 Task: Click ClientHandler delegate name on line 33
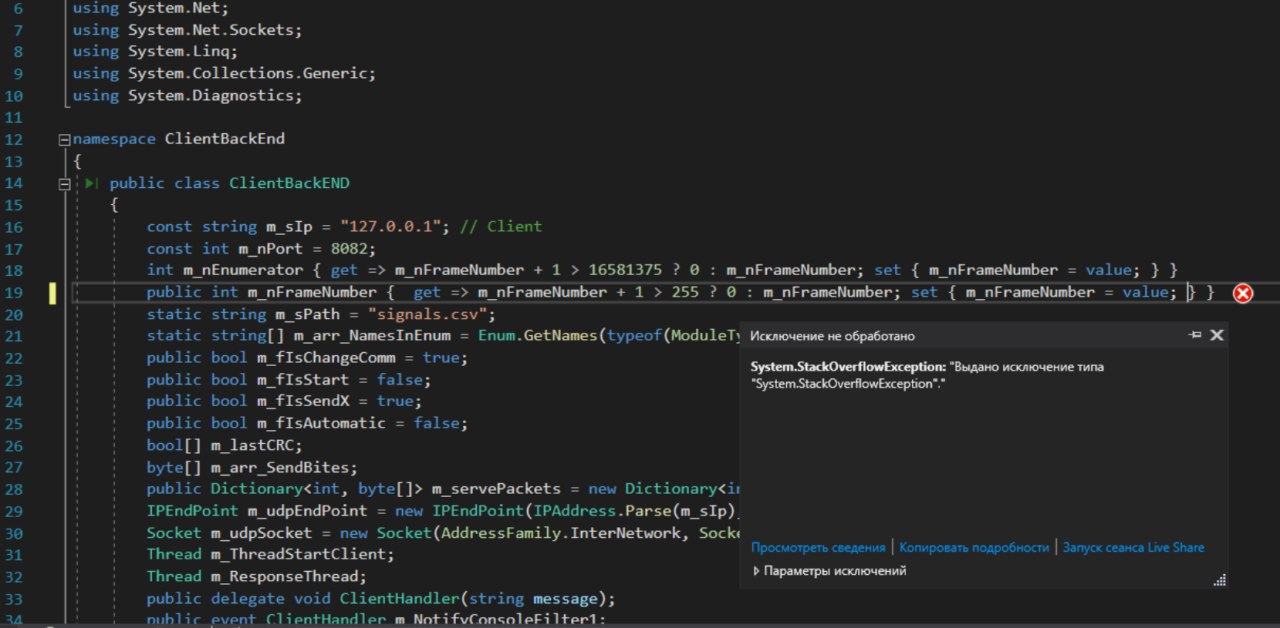[399, 600]
